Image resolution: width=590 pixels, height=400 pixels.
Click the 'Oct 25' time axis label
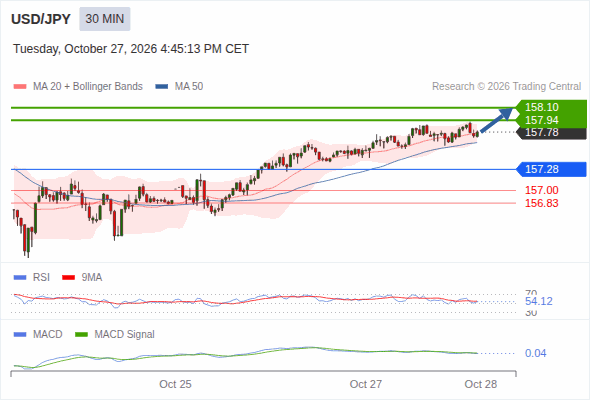175,384
